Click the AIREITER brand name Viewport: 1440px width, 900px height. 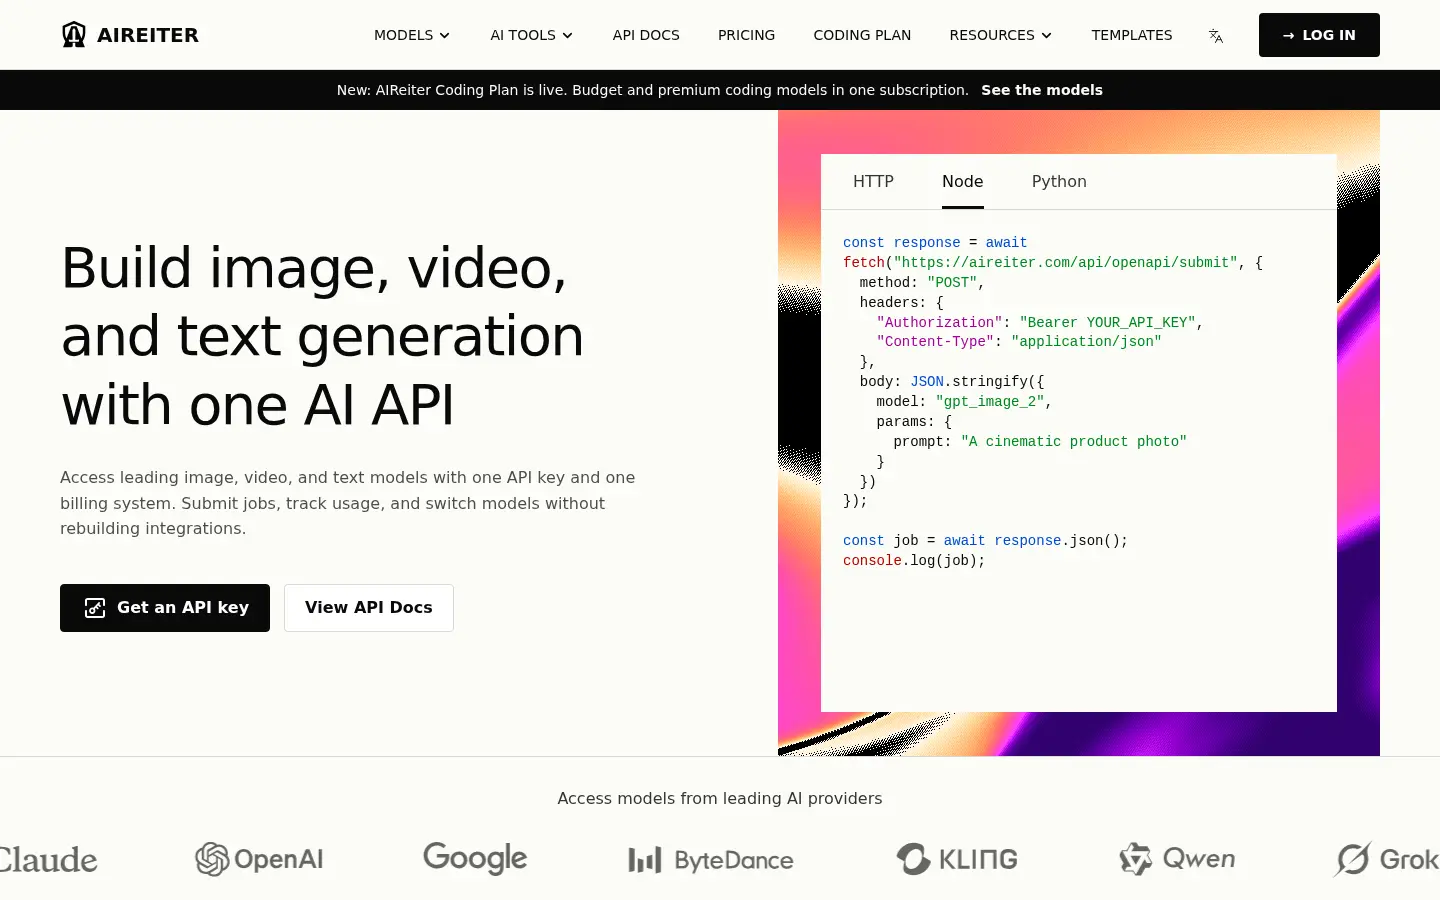[x=148, y=35]
